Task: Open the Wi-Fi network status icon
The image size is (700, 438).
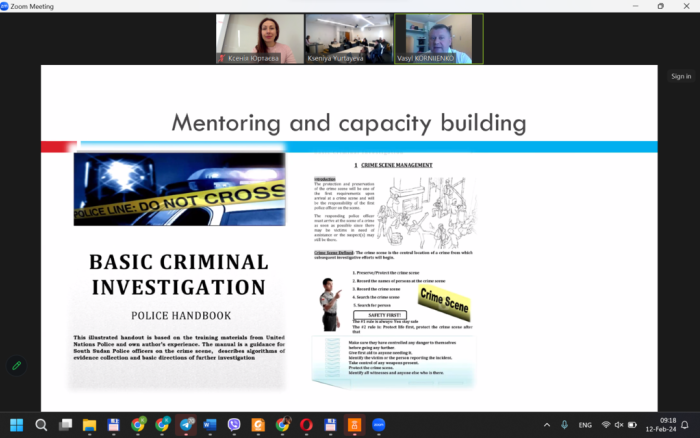Action: tap(605, 425)
